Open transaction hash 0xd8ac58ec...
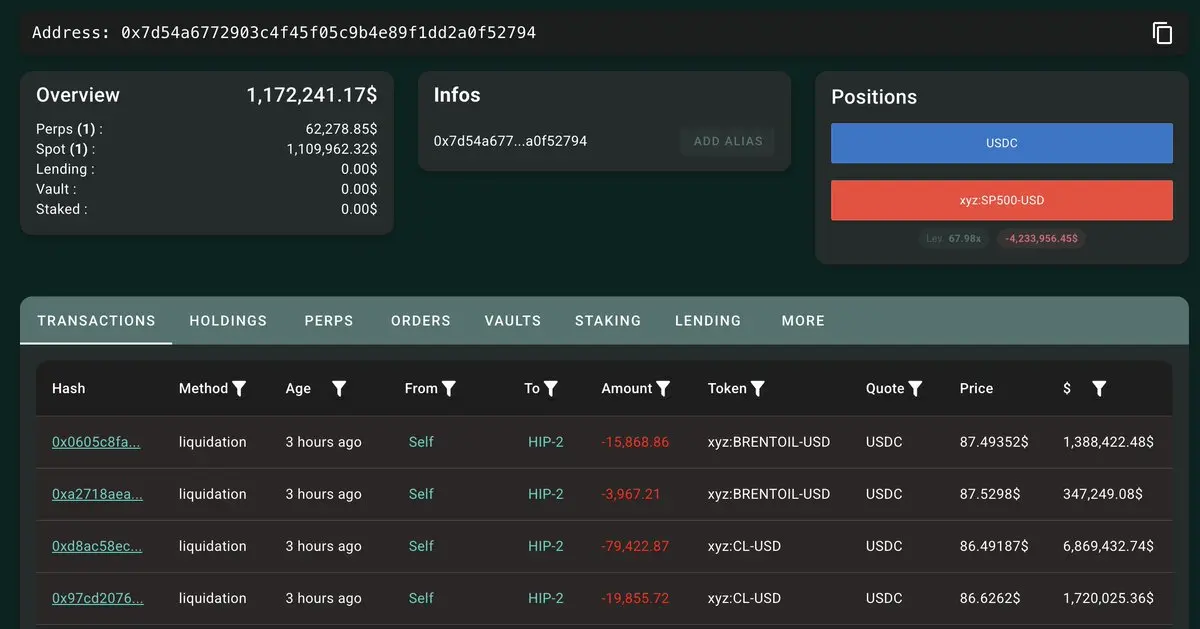Image resolution: width=1200 pixels, height=629 pixels. click(x=97, y=546)
